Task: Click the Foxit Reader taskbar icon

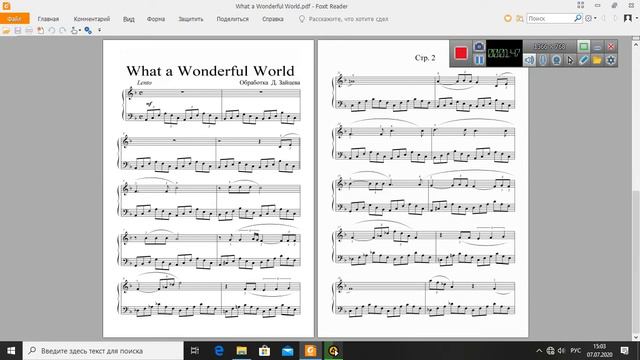Action: (310, 351)
